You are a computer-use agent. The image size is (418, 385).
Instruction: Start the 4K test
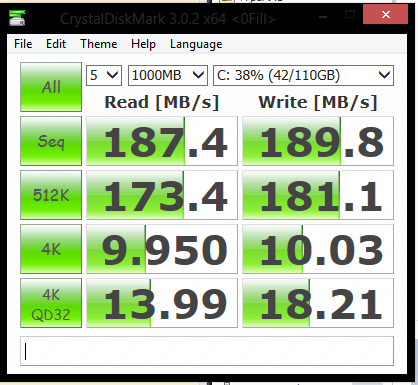click(51, 249)
